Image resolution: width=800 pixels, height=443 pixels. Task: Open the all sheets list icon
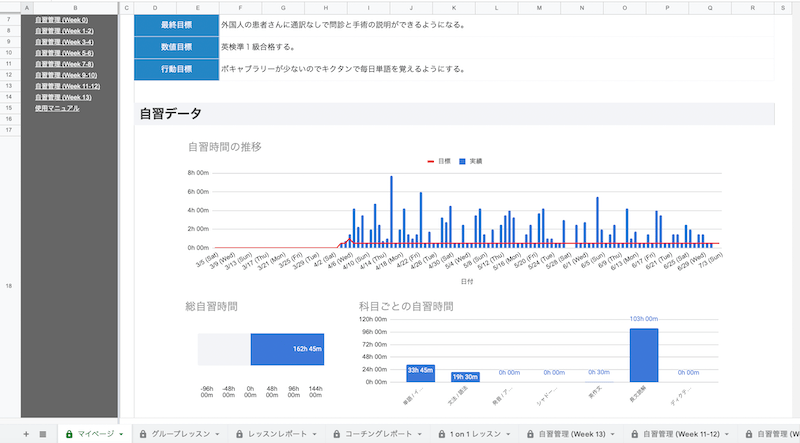(43, 434)
